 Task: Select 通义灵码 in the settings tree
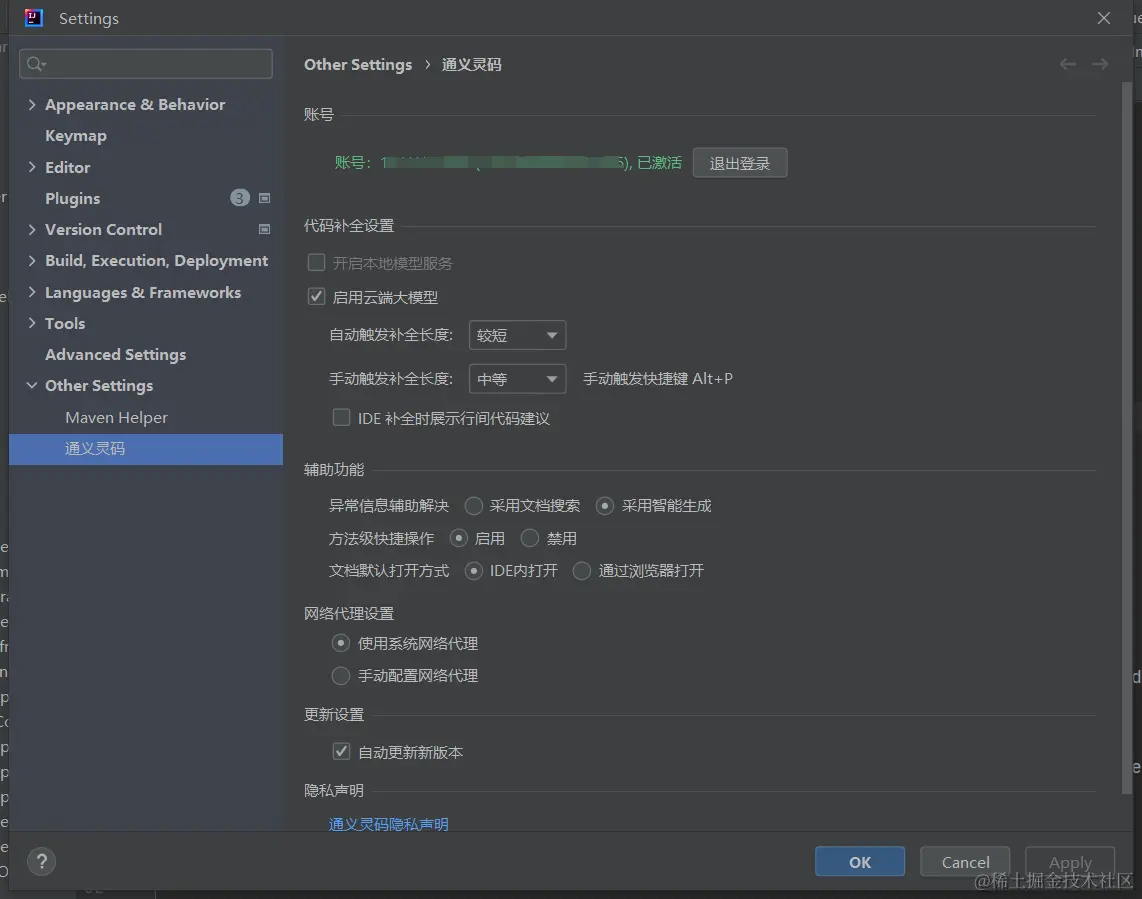(x=146, y=449)
